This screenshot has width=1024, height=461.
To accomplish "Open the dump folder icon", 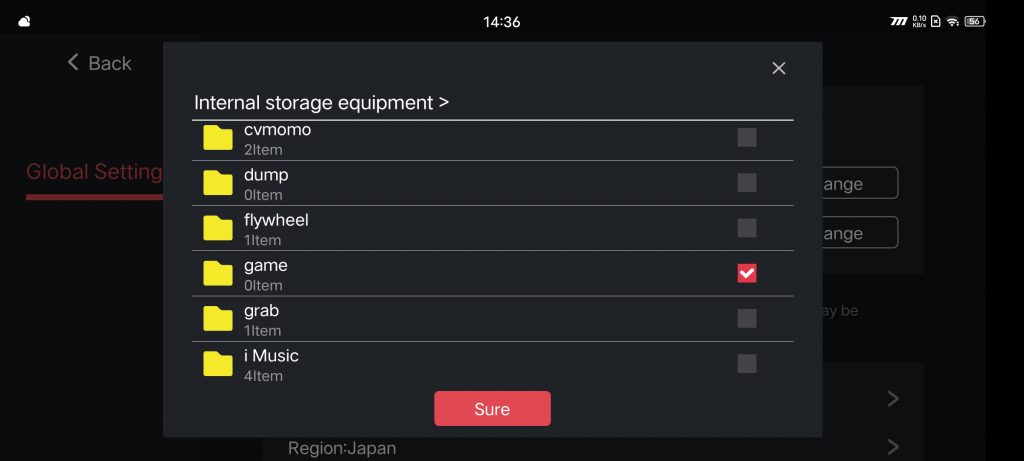I will (x=217, y=183).
